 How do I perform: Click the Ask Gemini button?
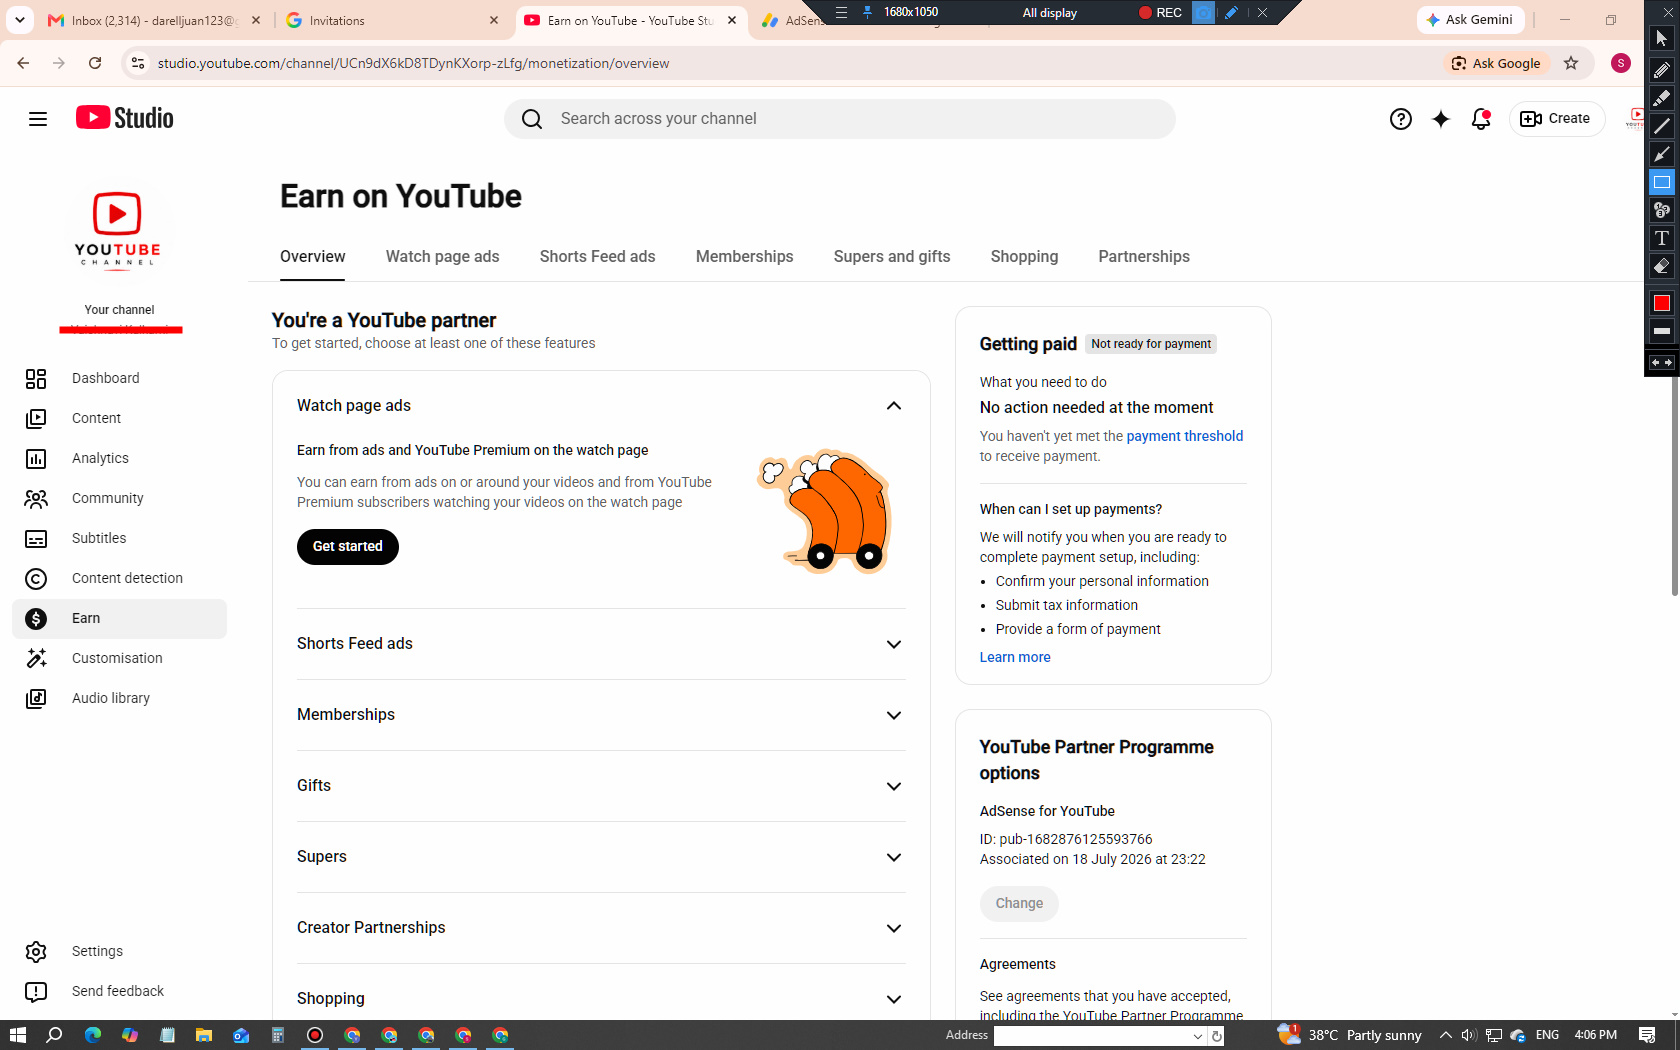[x=1470, y=20]
